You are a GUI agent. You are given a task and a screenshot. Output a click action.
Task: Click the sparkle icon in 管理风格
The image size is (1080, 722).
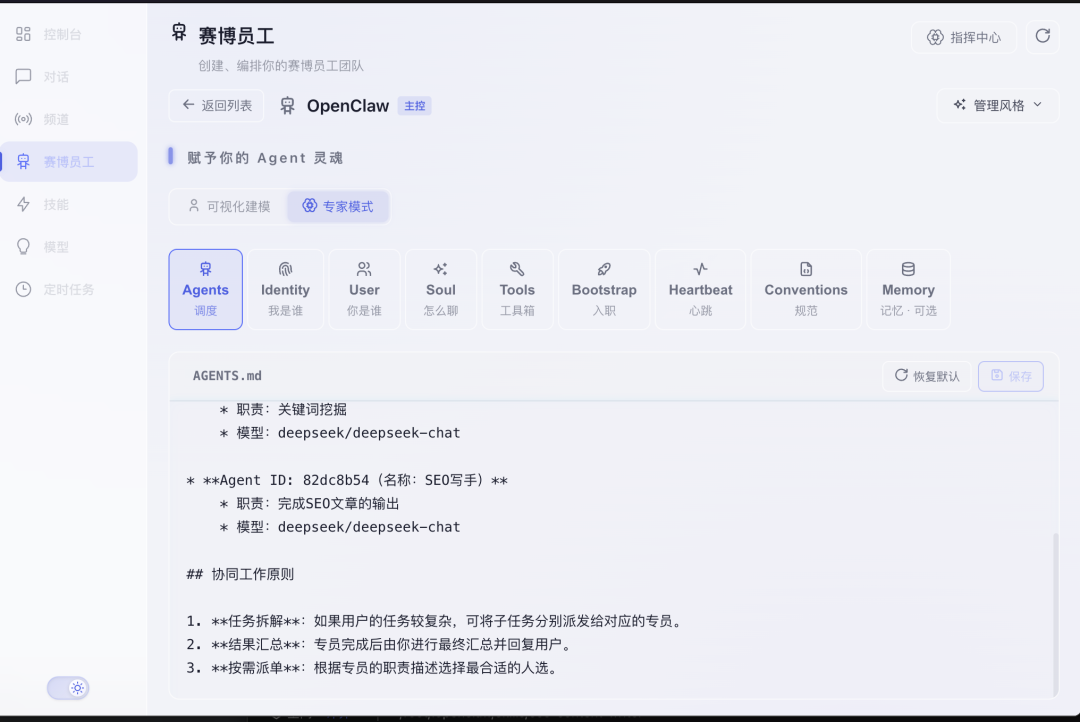(x=959, y=105)
